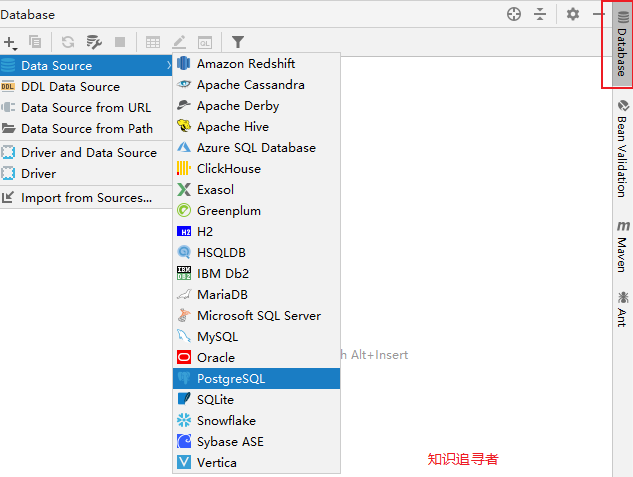Click the table editor grid icon
This screenshot has height=477, width=633.
click(x=153, y=42)
